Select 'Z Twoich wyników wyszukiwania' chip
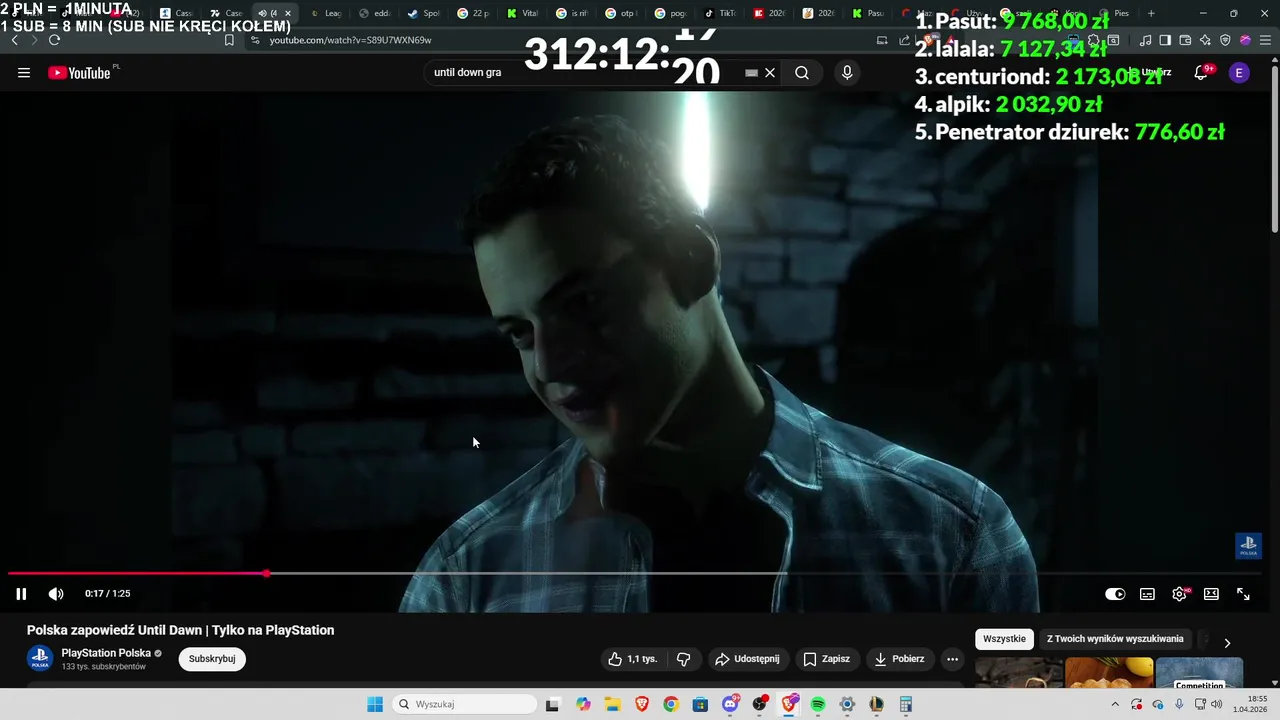 click(x=1115, y=639)
